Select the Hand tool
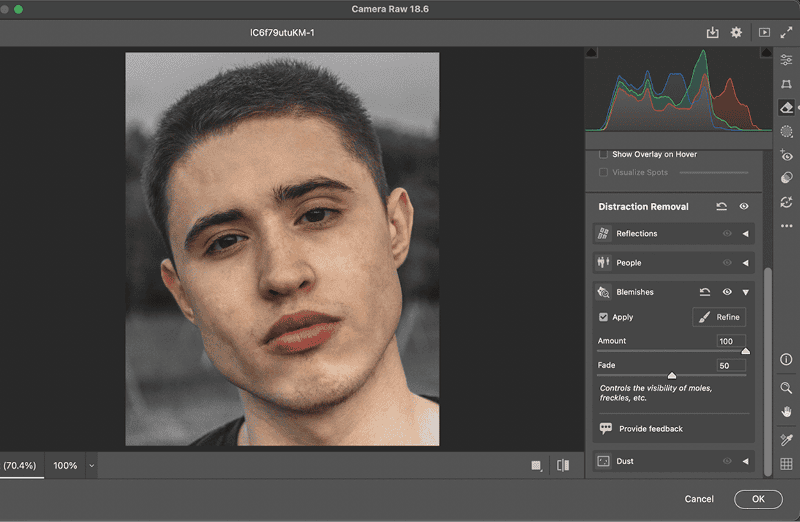This screenshot has width=800, height=522. point(786,412)
